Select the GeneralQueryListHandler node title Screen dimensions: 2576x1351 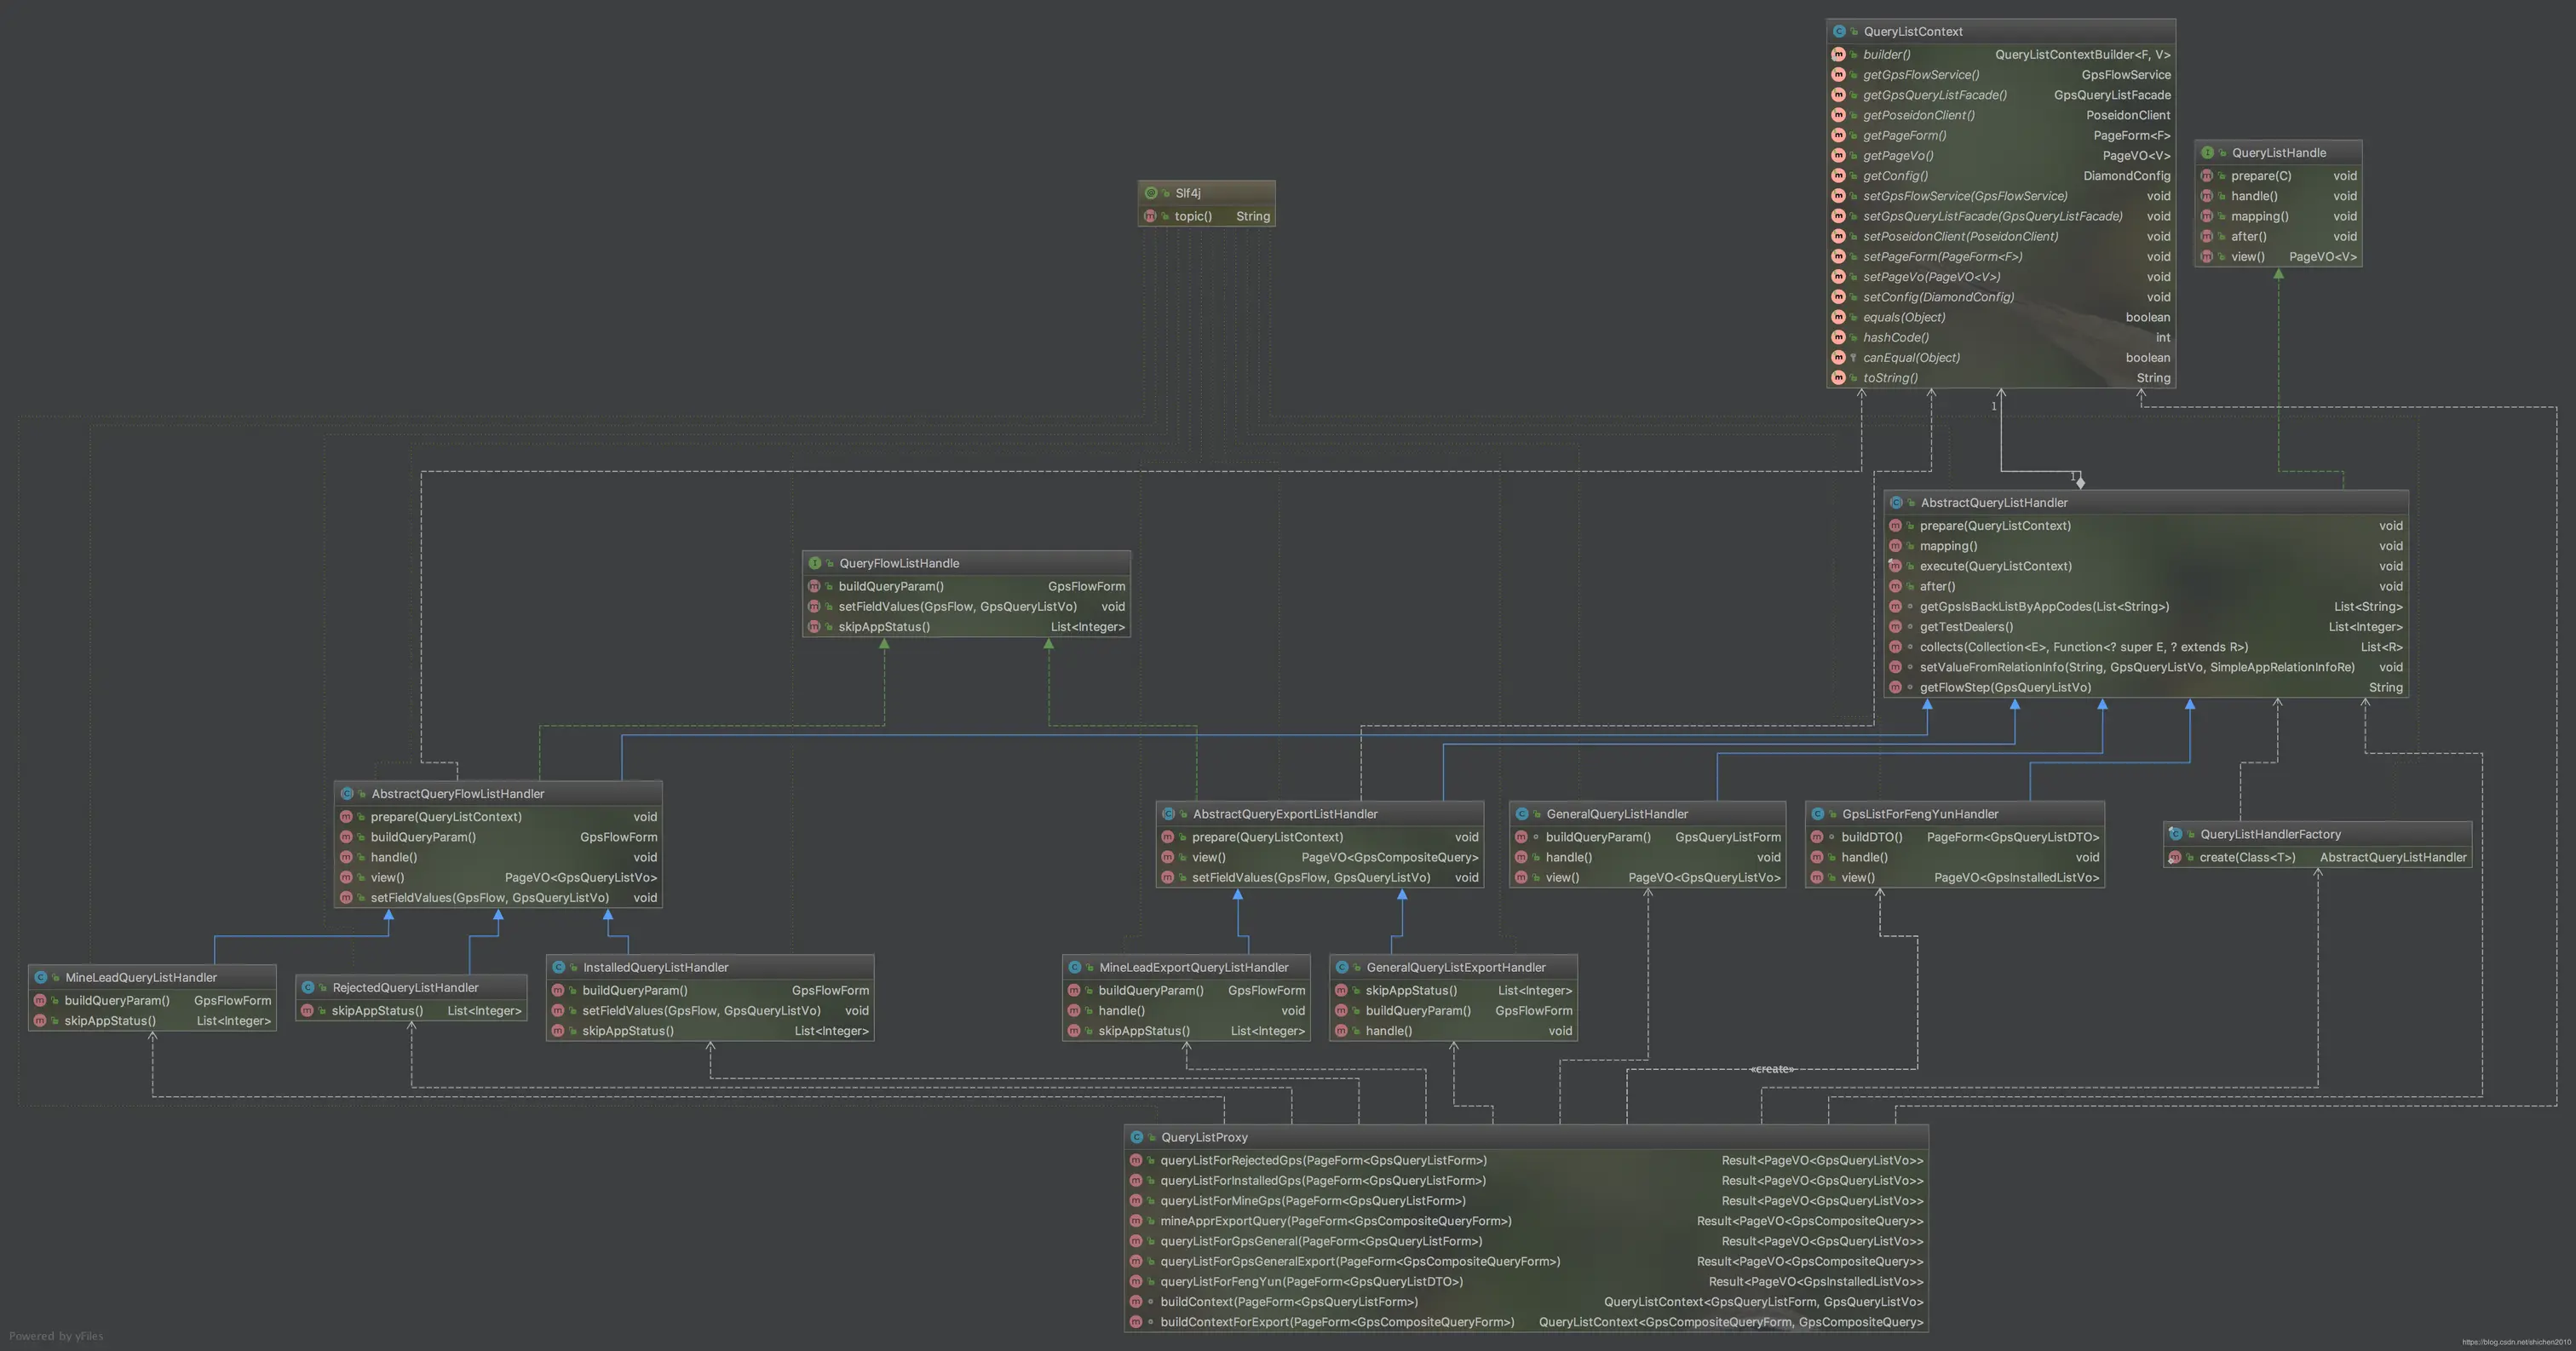[1616, 814]
